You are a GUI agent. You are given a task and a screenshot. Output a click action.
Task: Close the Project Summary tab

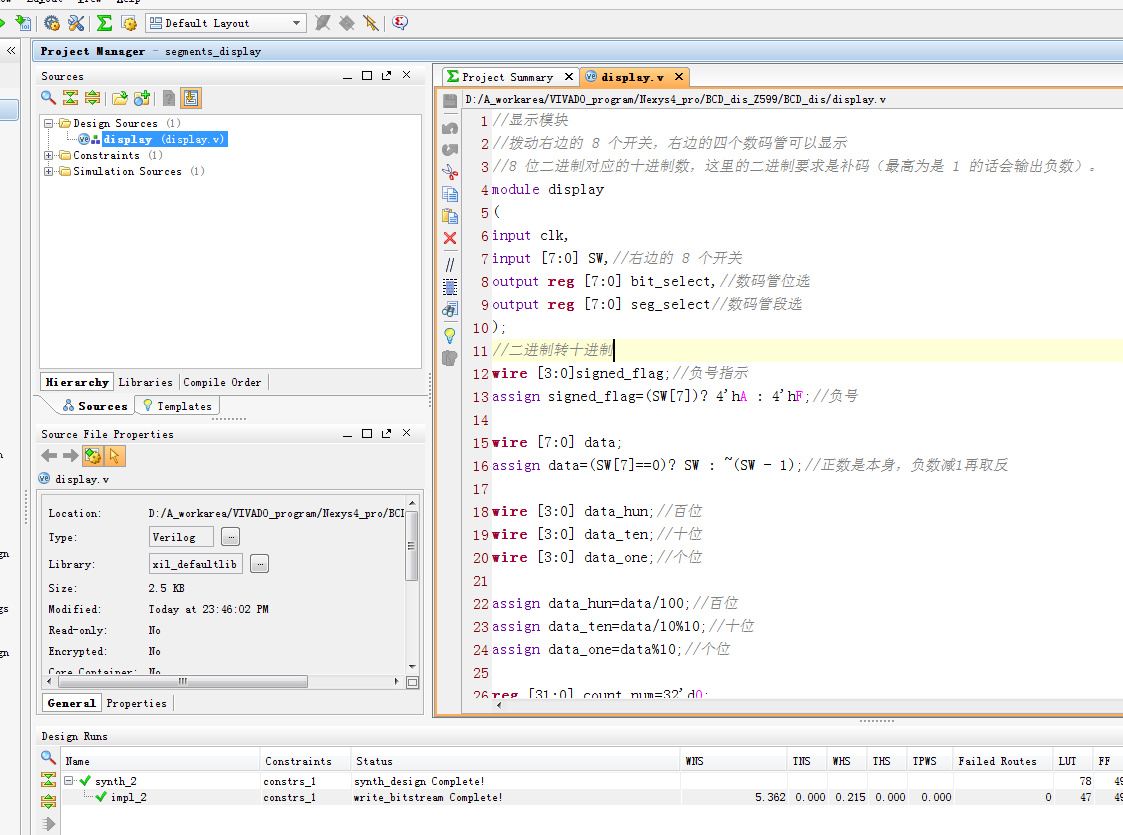pos(569,77)
